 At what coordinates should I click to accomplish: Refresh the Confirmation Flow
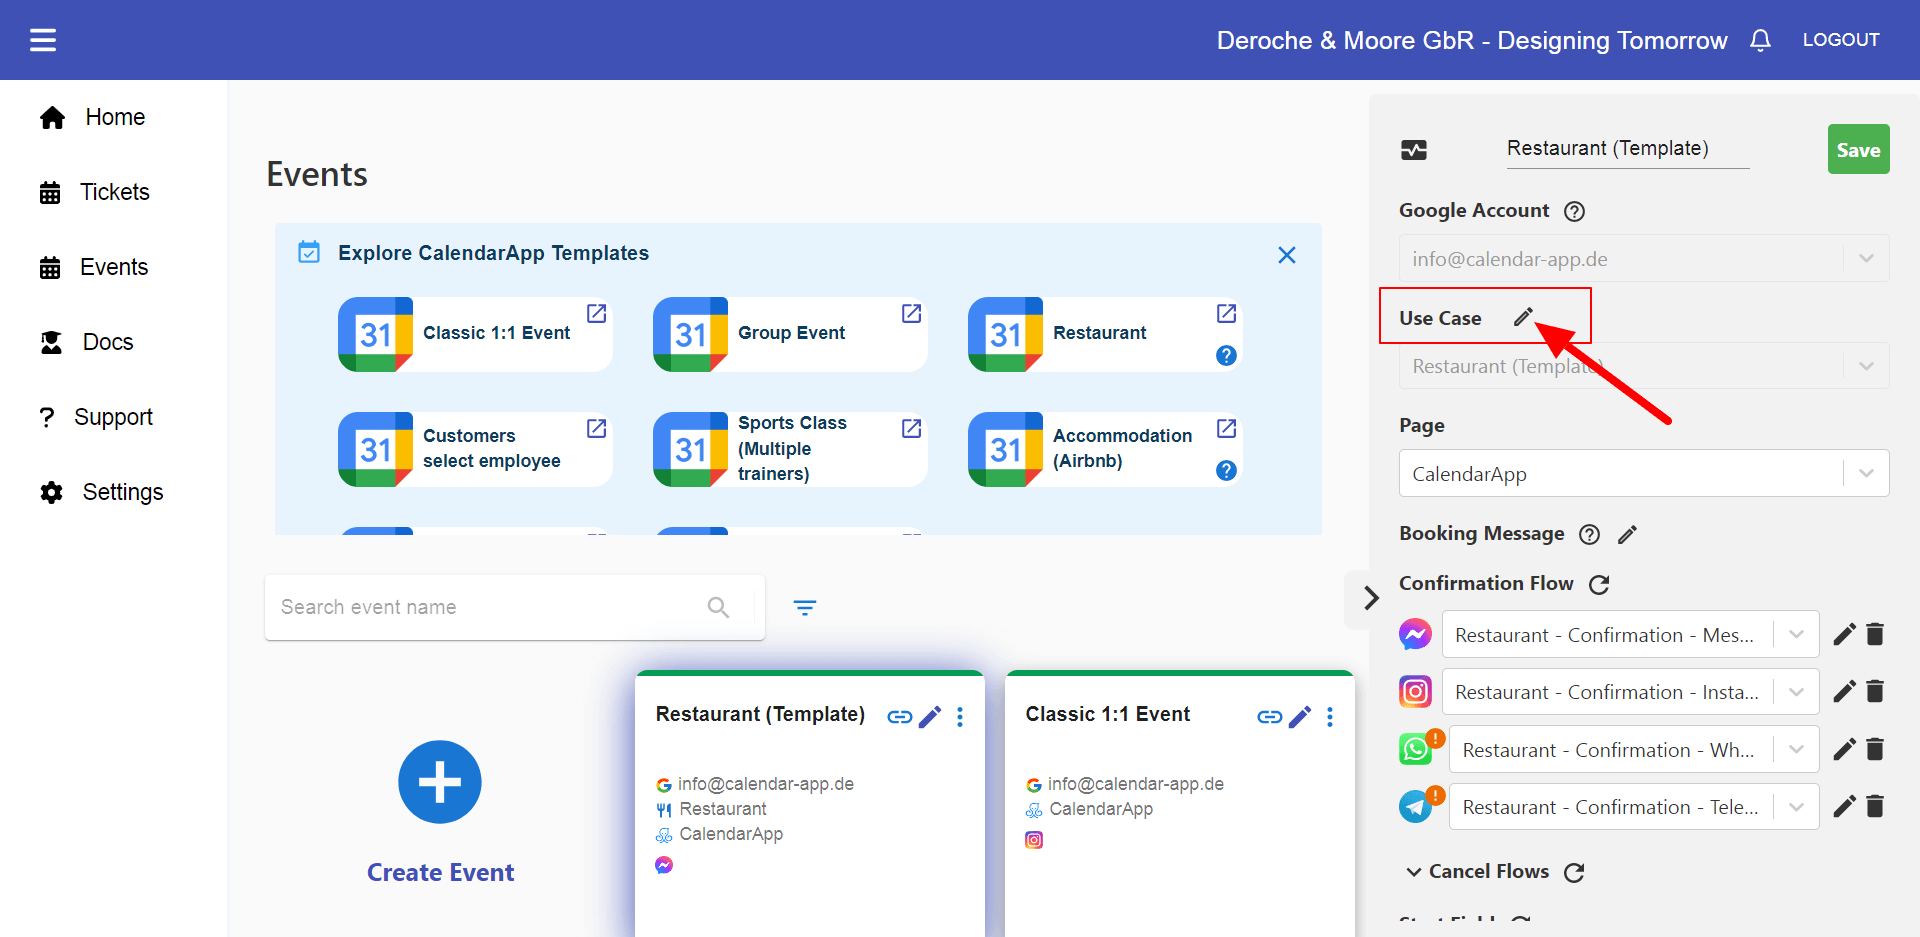click(1599, 584)
